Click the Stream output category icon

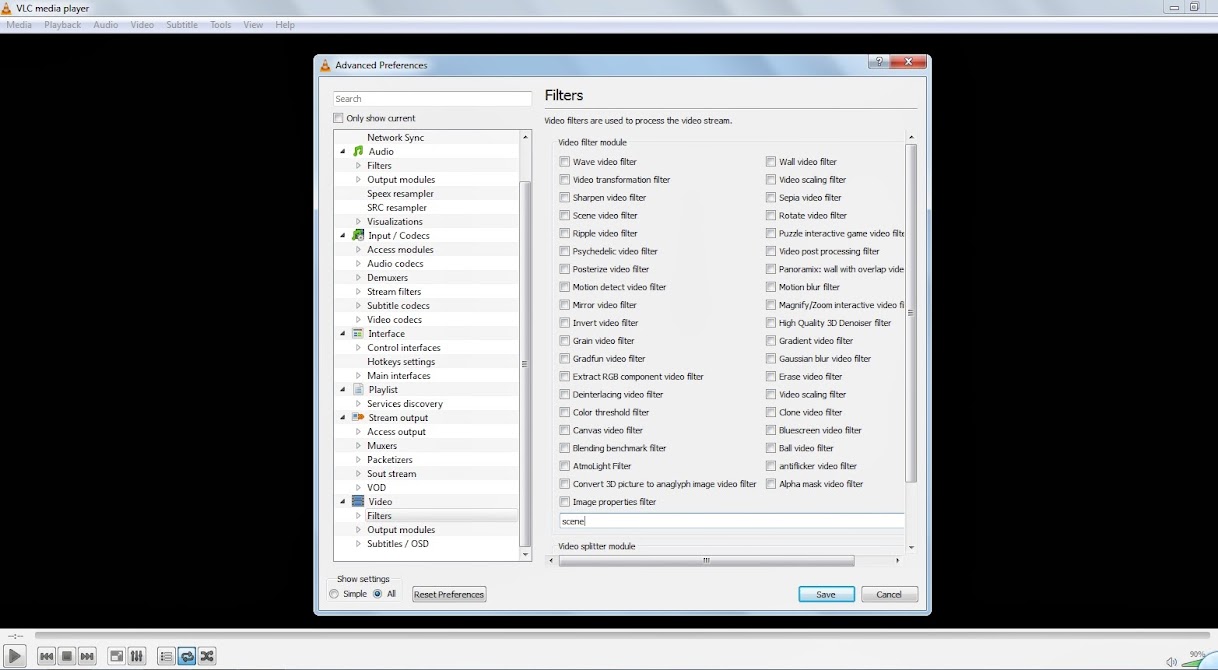358,417
